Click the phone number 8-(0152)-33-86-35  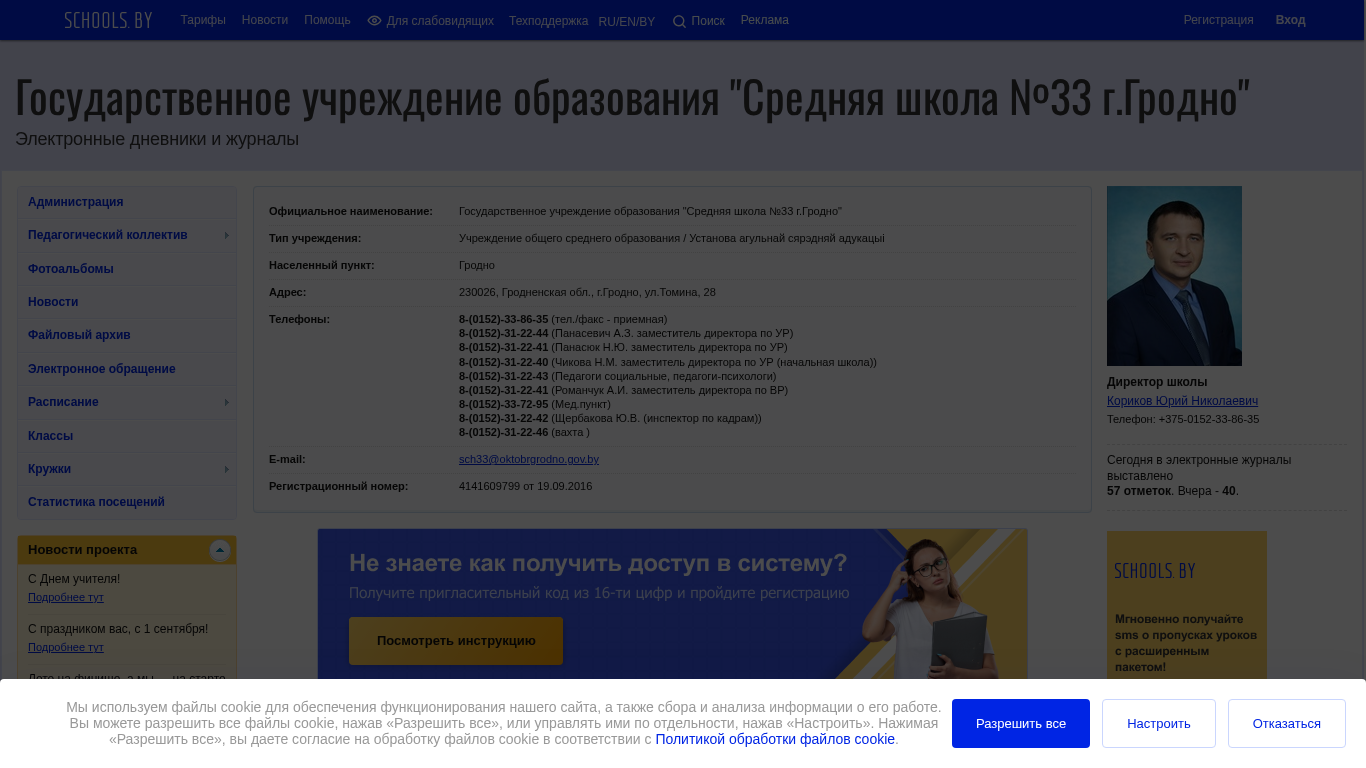[503, 319]
